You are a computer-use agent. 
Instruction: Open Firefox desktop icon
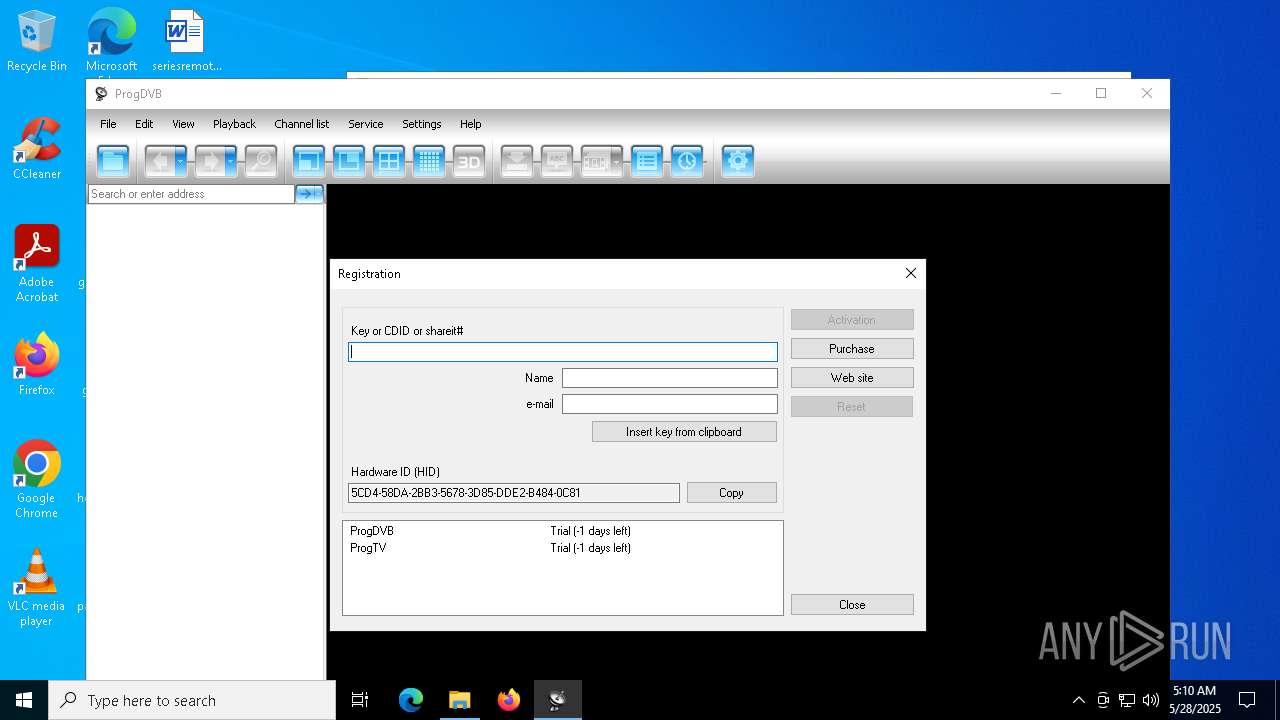(x=37, y=365)
